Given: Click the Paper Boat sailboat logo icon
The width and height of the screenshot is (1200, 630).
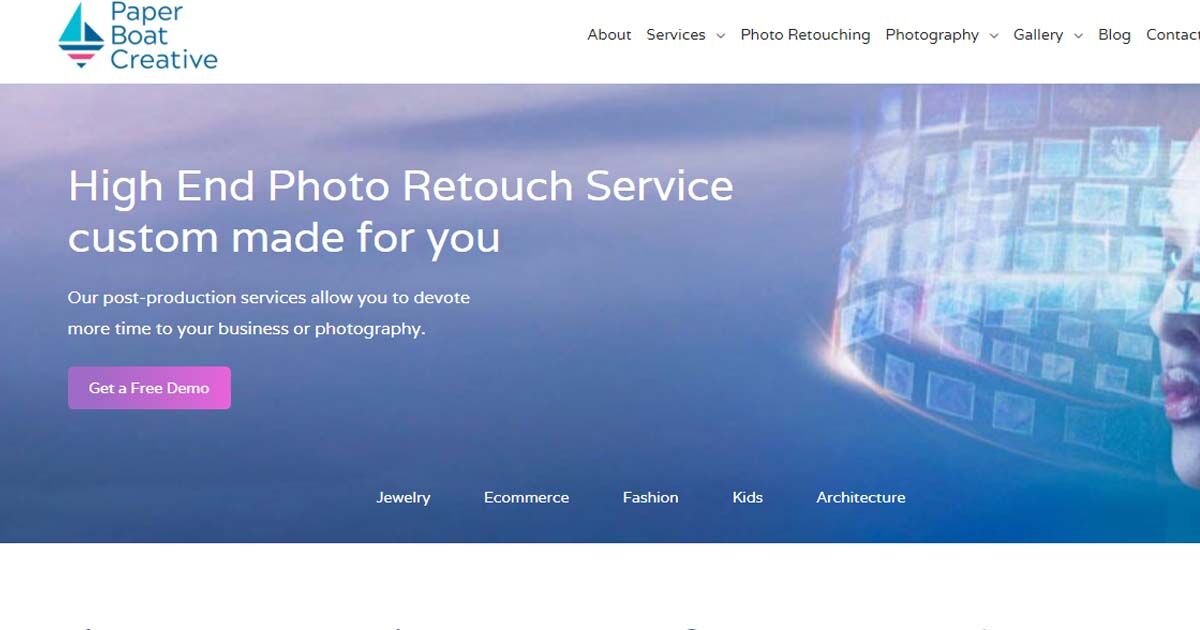Looking at the screenshot, I should click(x=81, y=35).
